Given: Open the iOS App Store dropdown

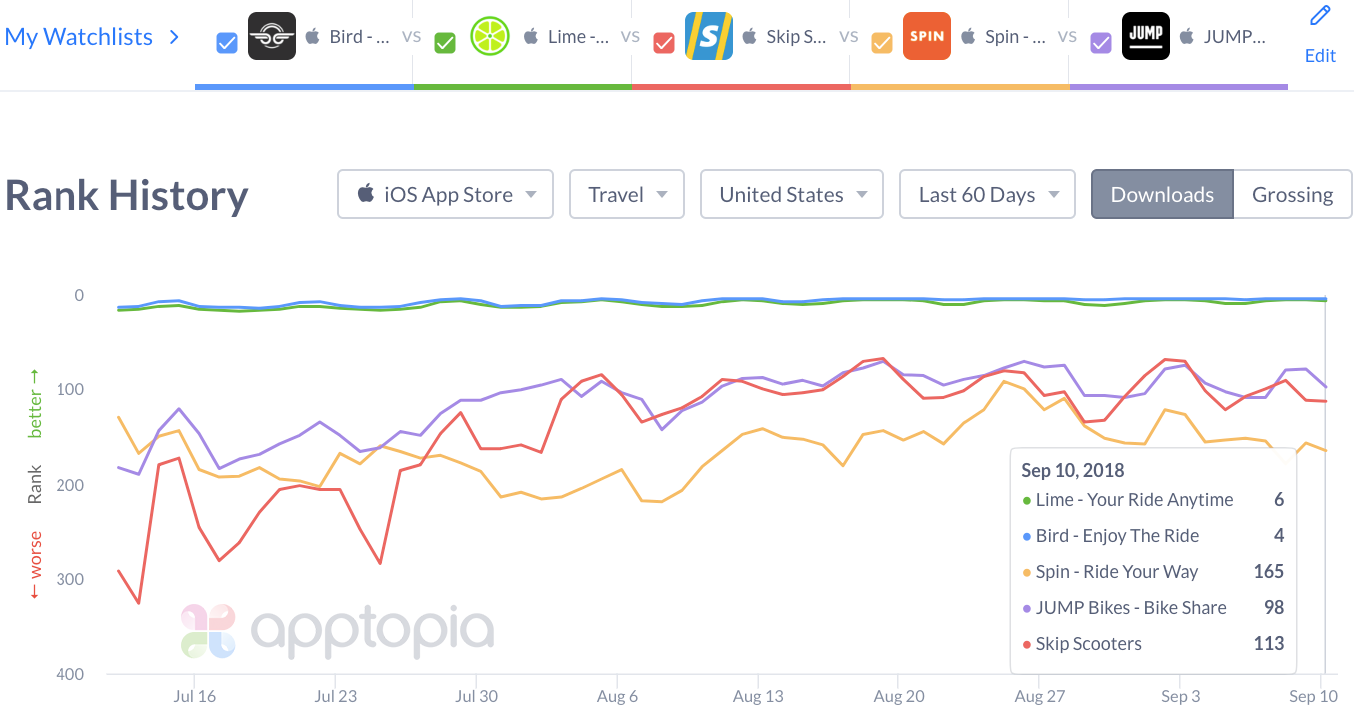Looking at the screenshot, I should (x=445, y=194).
